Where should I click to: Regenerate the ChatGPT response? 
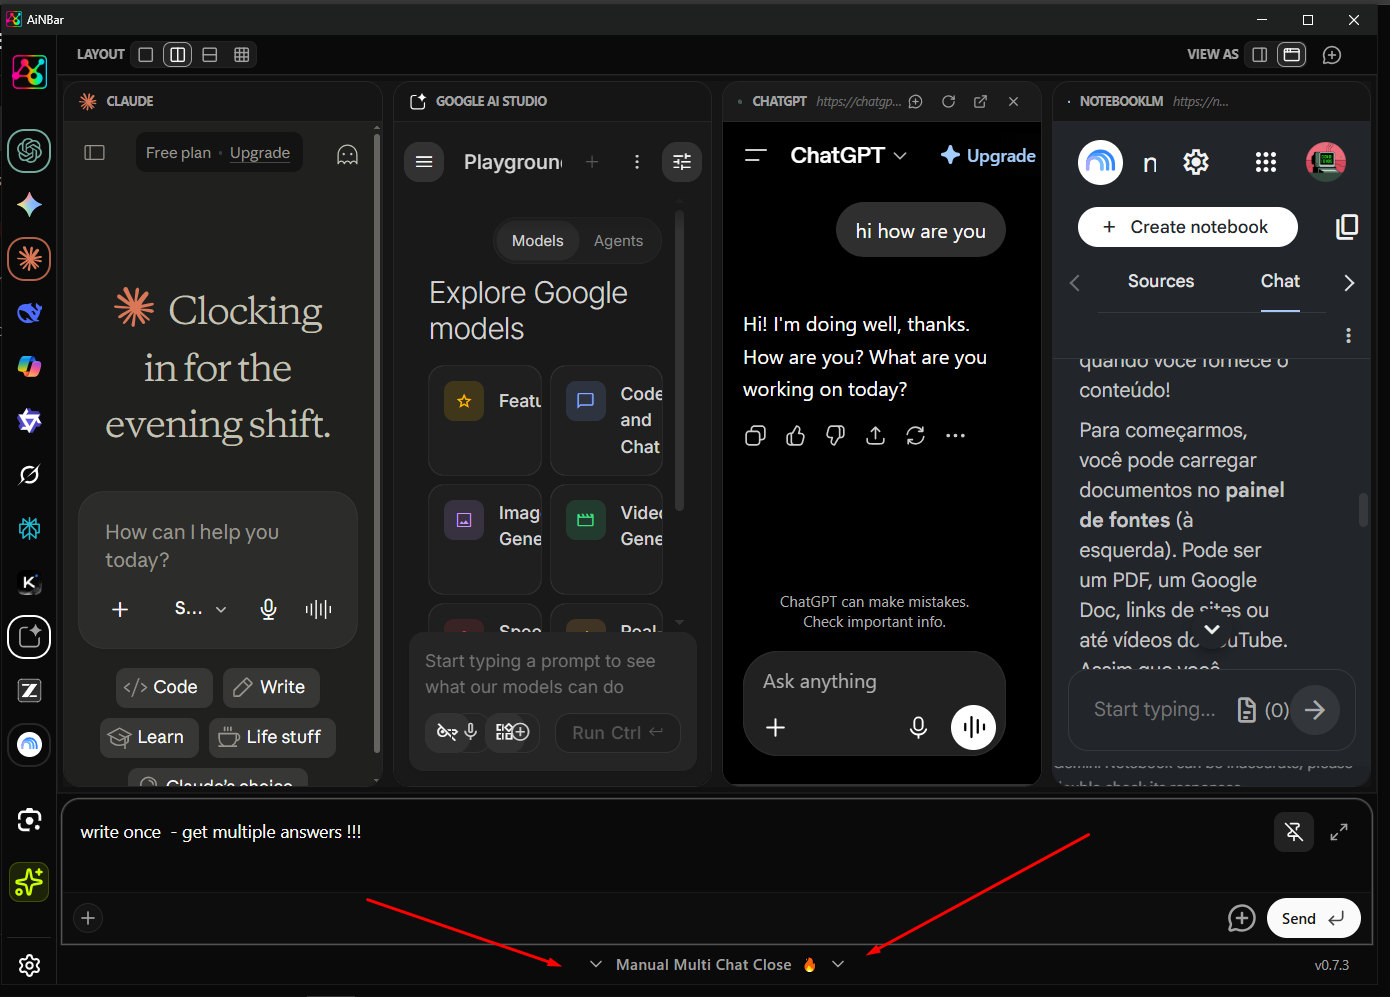[x=916, y=435]
